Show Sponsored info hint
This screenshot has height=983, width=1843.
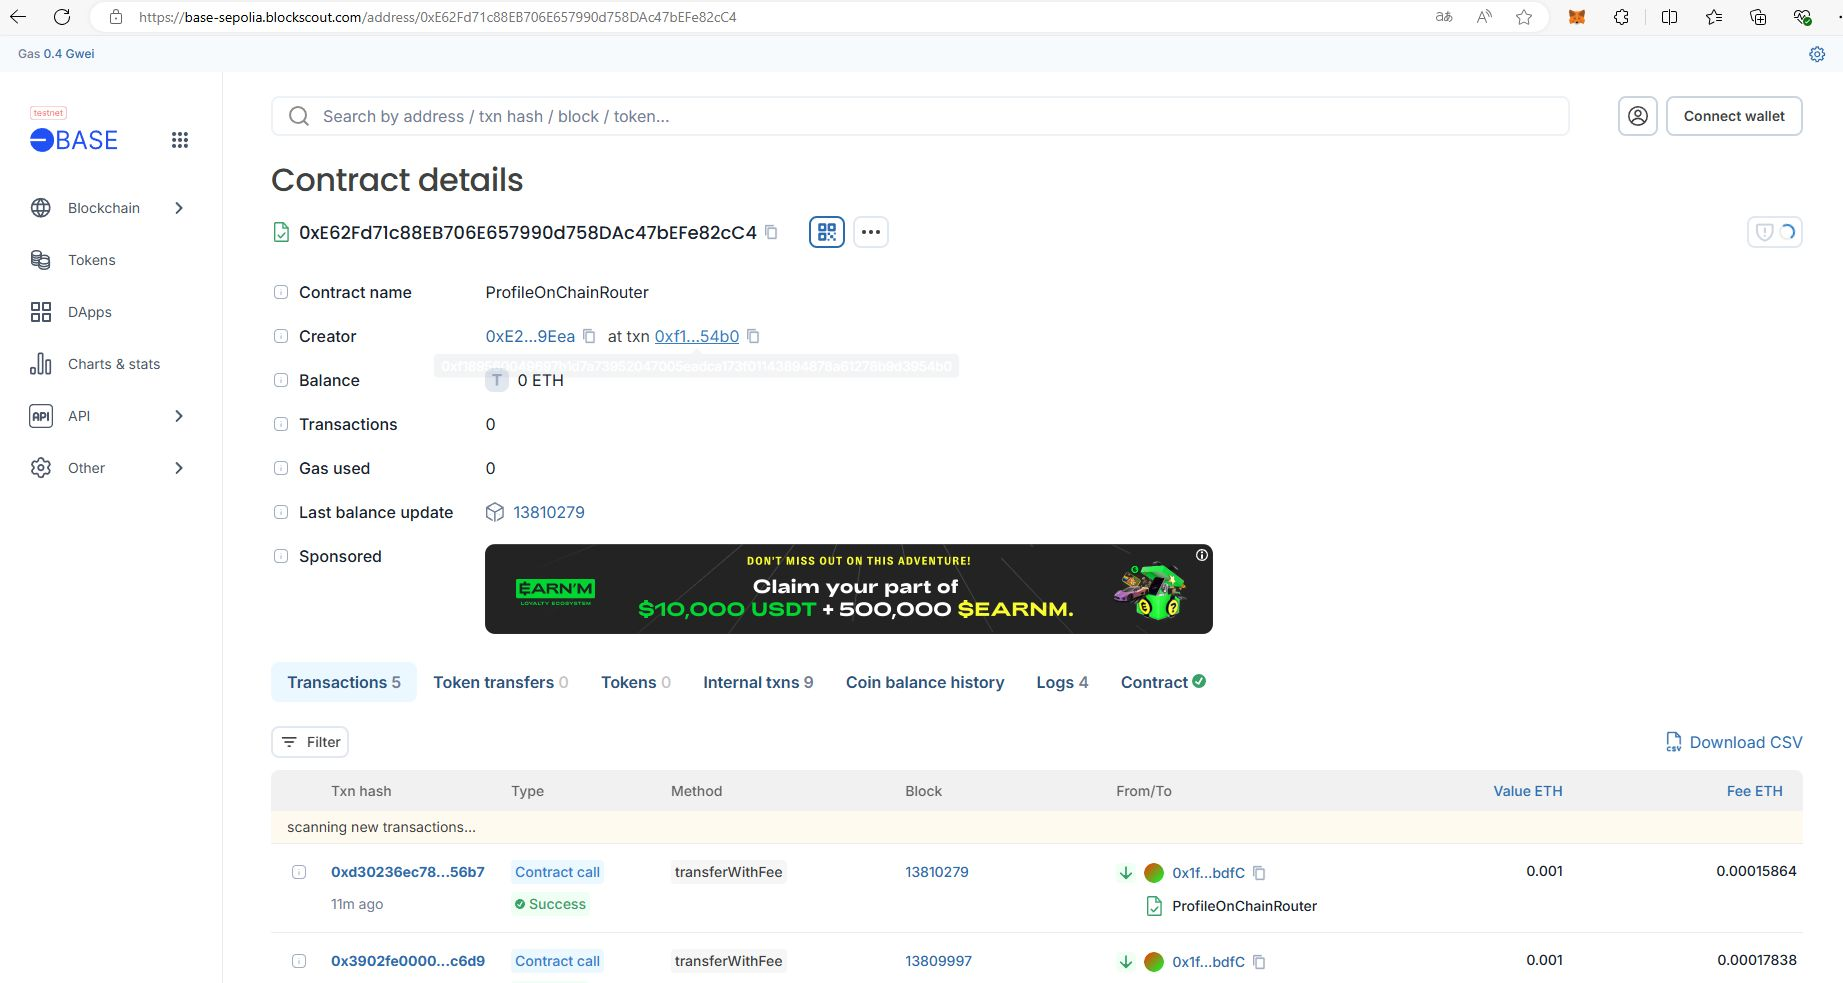tap(281, 556)
